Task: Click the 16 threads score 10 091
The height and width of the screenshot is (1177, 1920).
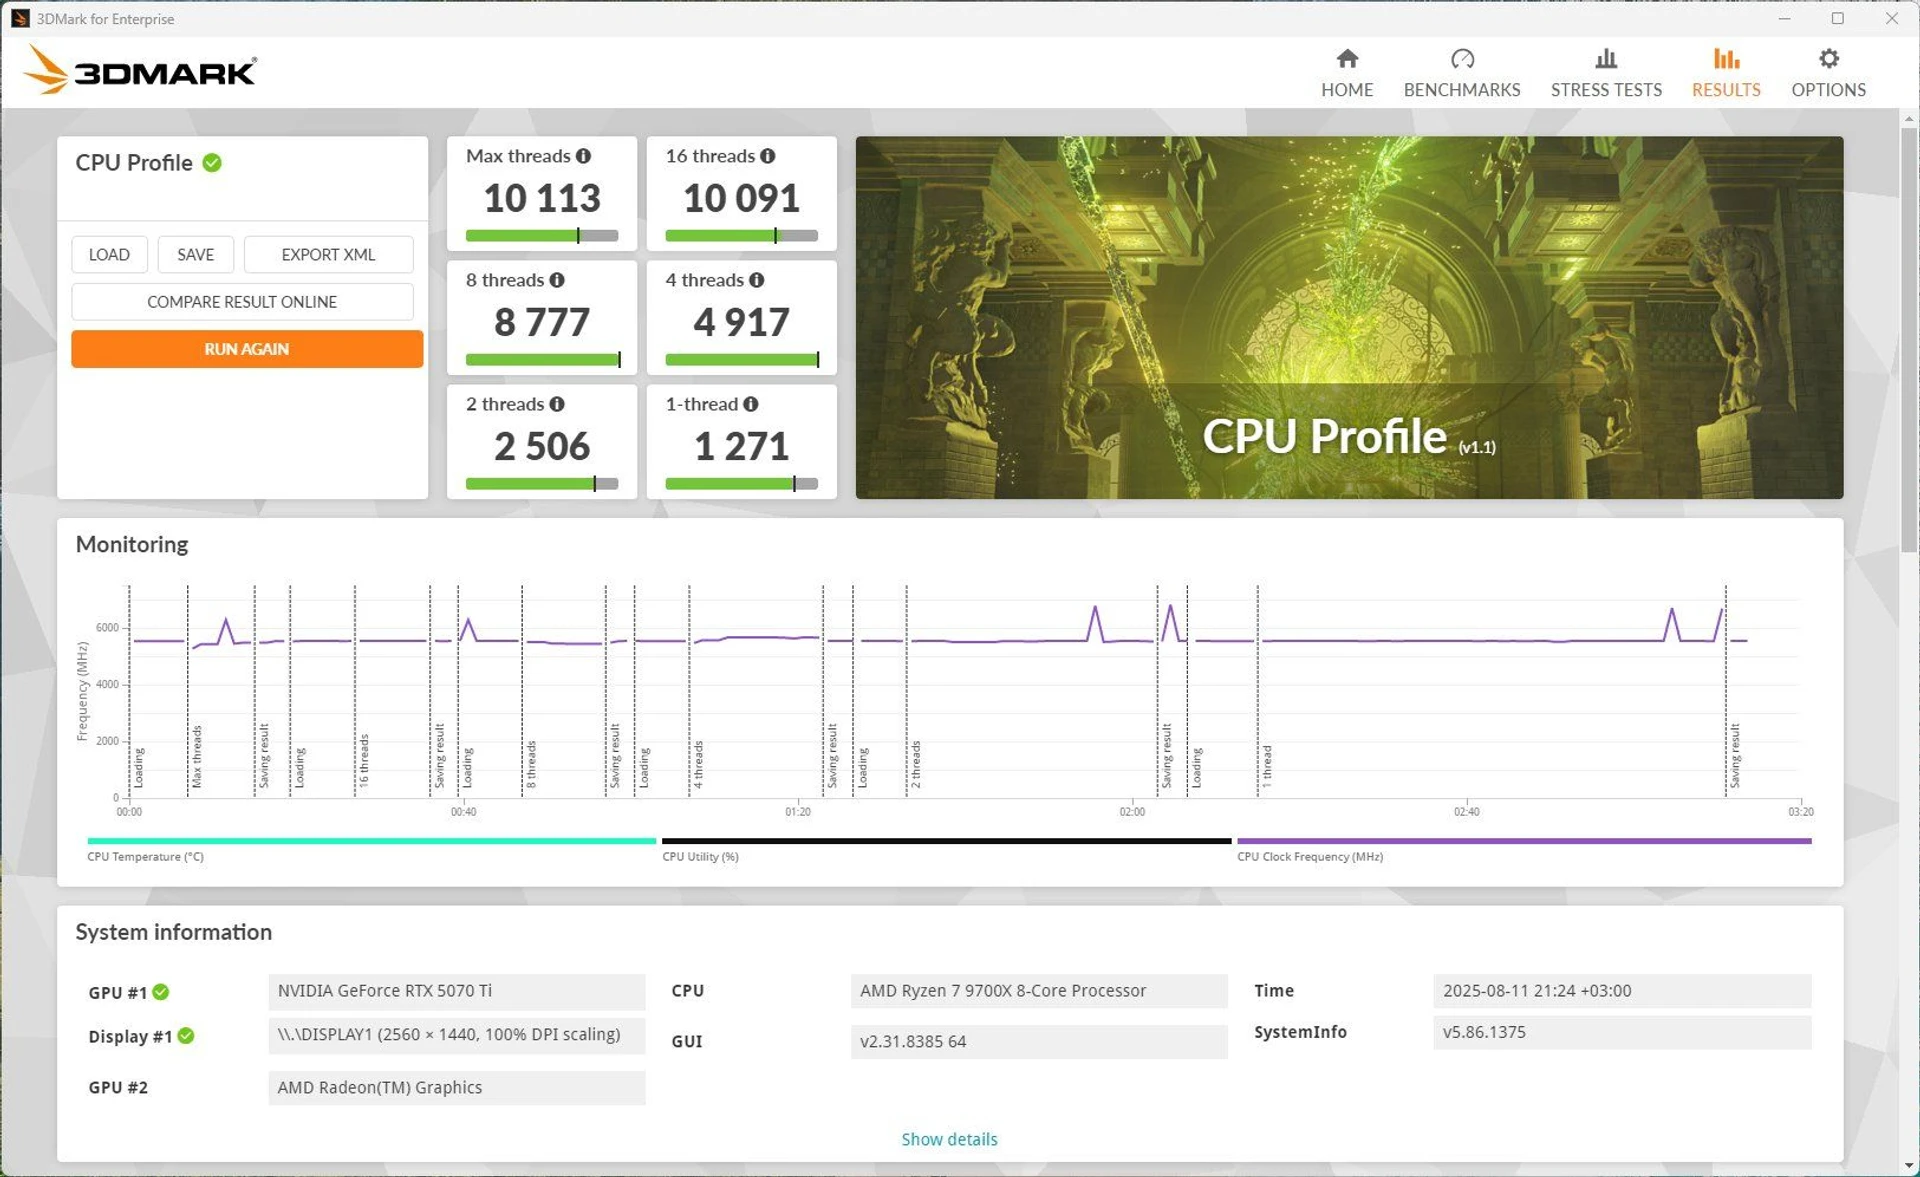Action: [742, 198]
